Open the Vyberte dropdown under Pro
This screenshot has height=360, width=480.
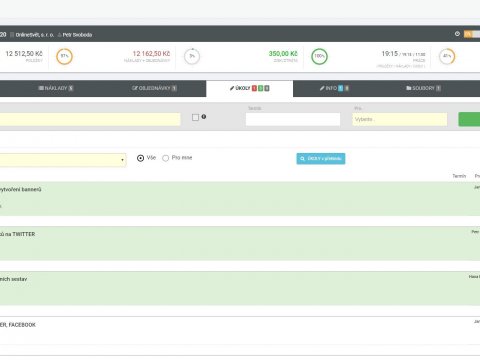pyautogui.click(x=400, y=119)
